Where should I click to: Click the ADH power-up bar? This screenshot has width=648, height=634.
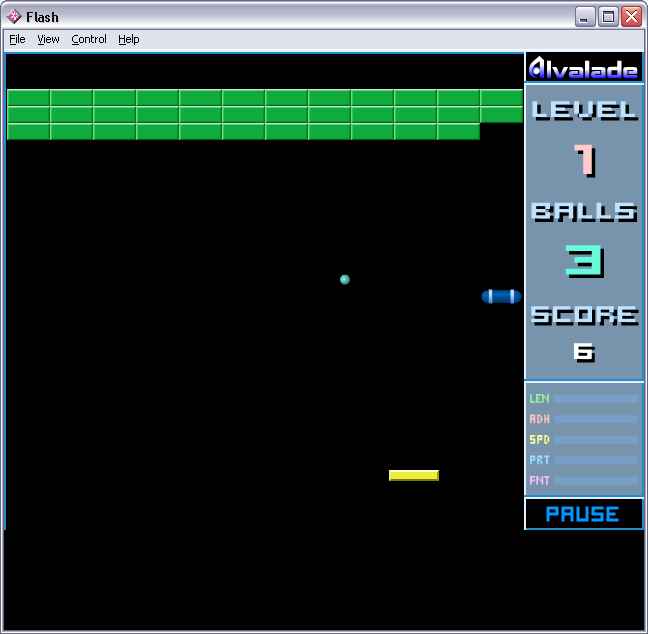[596, 419]
